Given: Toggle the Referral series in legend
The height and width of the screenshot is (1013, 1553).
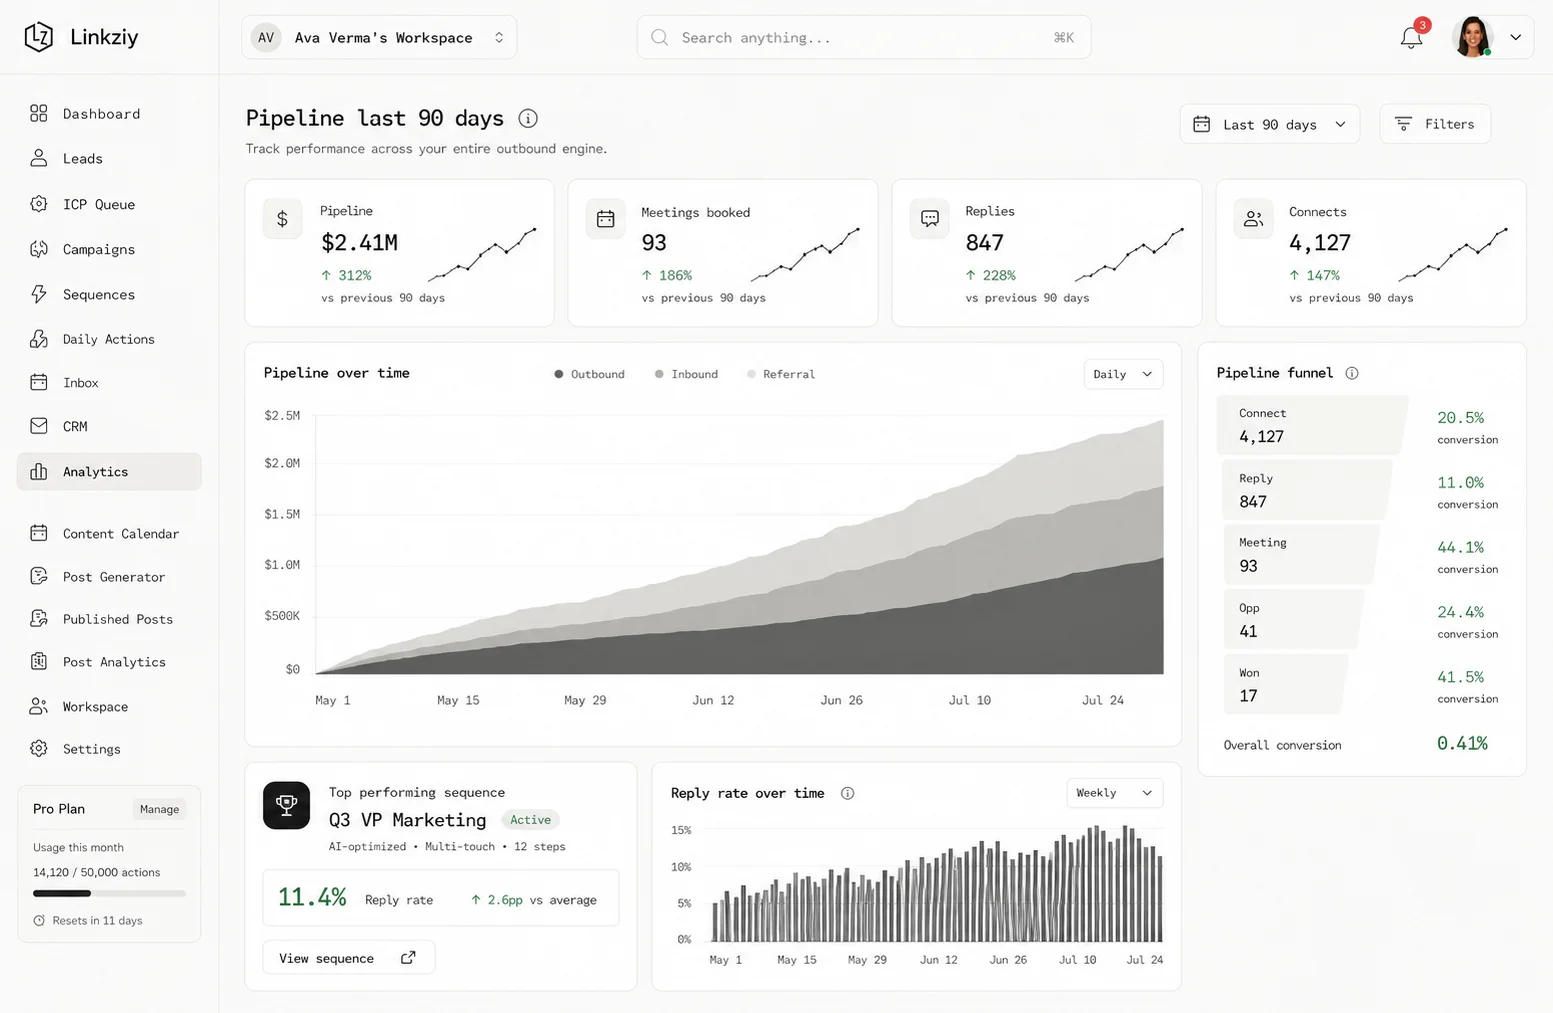Looking at the screenshot, I should pos(781,374).
